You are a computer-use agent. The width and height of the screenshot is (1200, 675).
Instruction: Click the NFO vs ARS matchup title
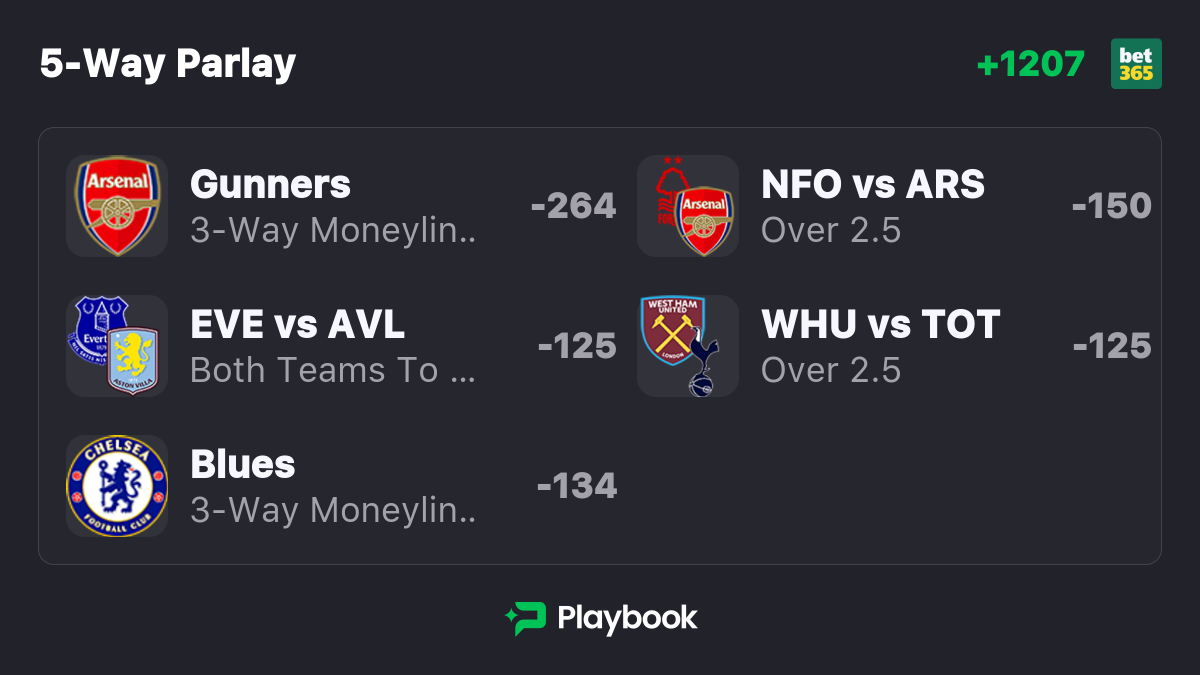click(x=873, y=185)
